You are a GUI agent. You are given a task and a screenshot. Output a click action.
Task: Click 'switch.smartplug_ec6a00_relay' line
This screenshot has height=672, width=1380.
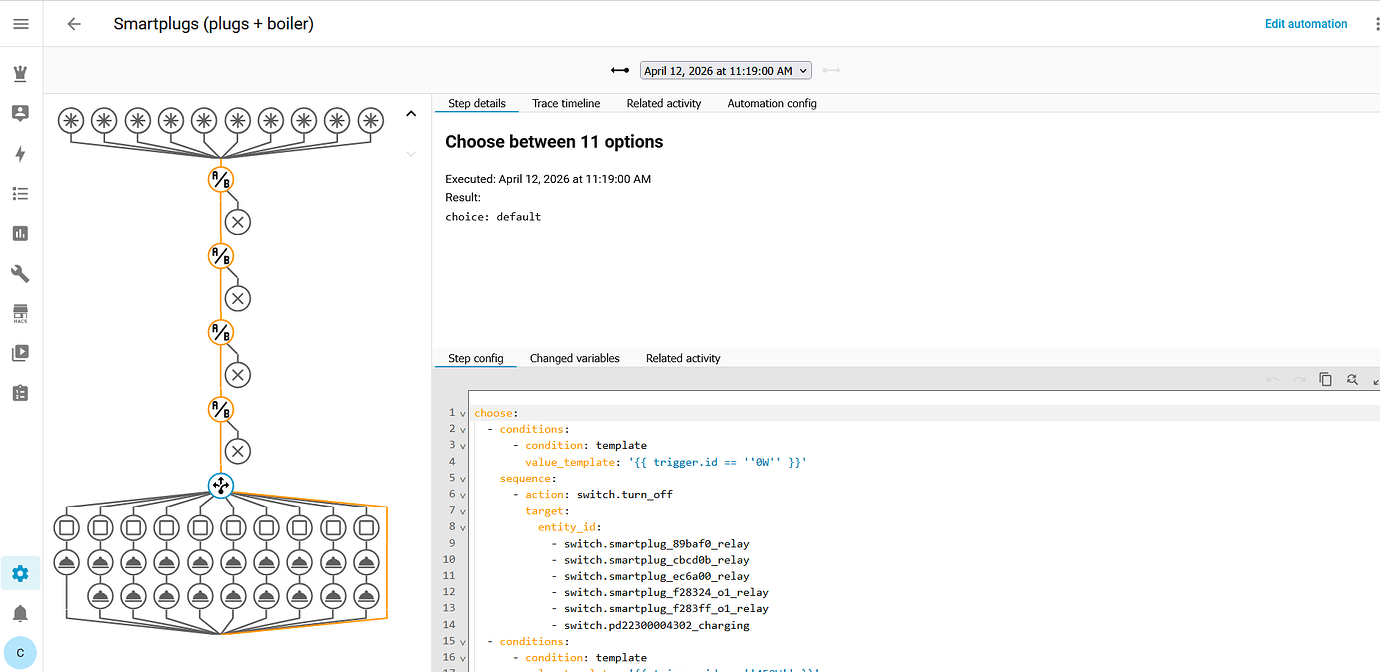pos(656,576)
